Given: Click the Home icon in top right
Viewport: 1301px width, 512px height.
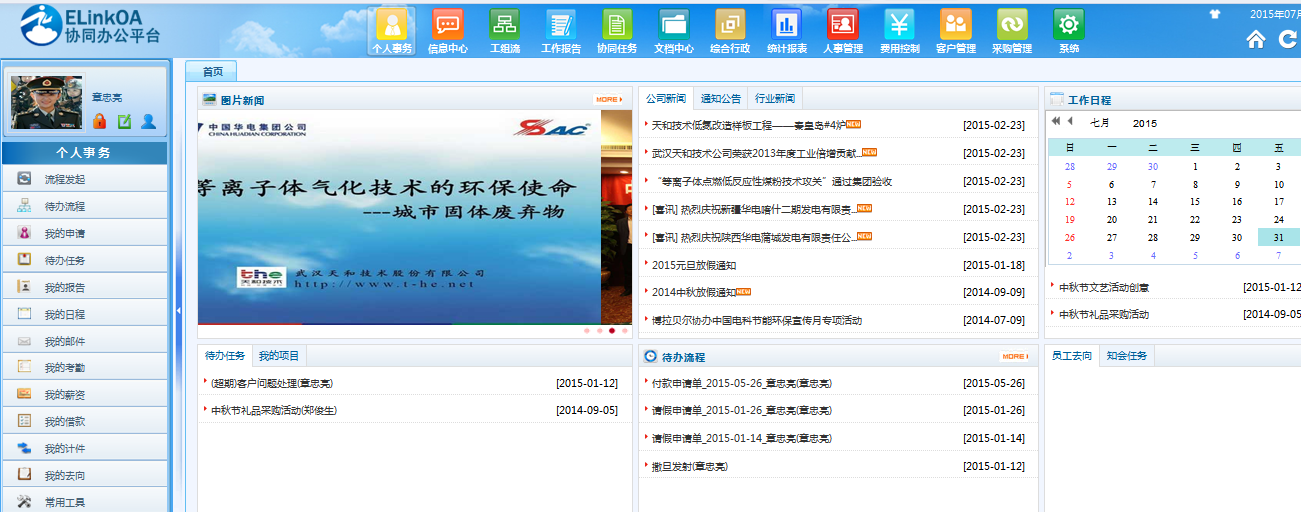Looking at the screenshot, I should [1256, 39].
